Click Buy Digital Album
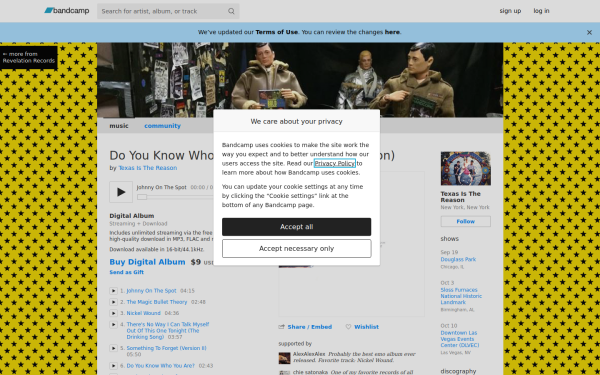This screenshot has width=600, height=375. click(147, 262)
